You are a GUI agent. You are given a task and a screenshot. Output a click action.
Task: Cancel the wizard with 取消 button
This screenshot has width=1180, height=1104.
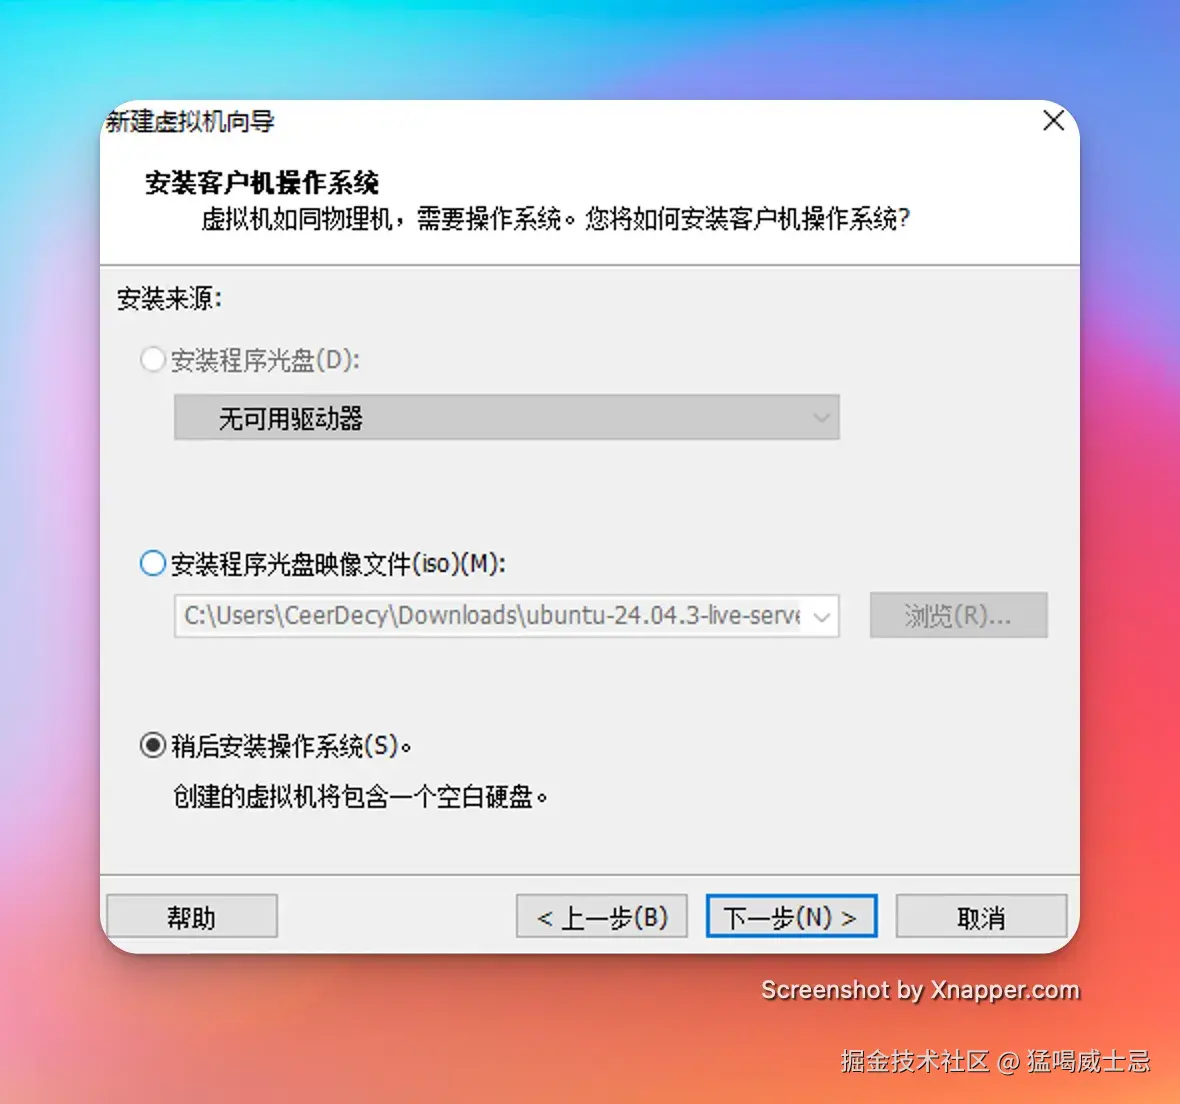point(981,917)
